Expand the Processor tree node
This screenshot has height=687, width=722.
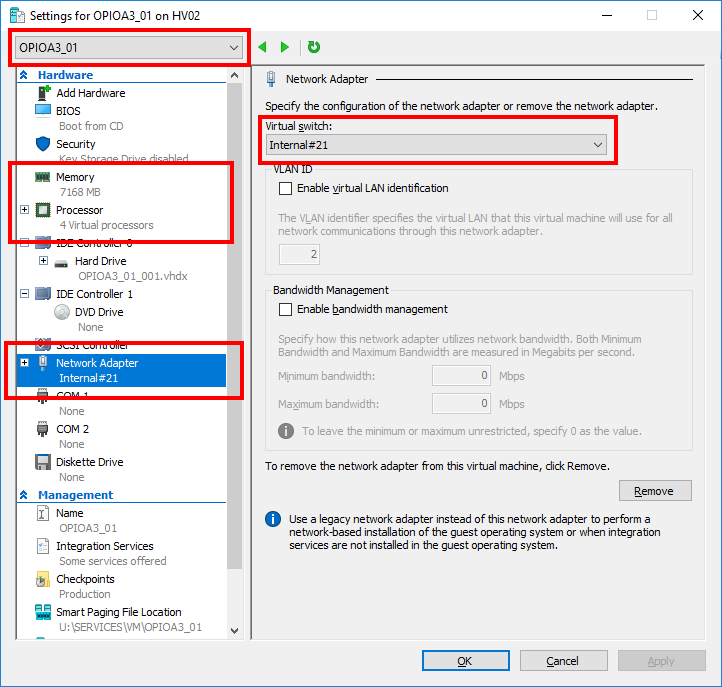click(25, 210)
